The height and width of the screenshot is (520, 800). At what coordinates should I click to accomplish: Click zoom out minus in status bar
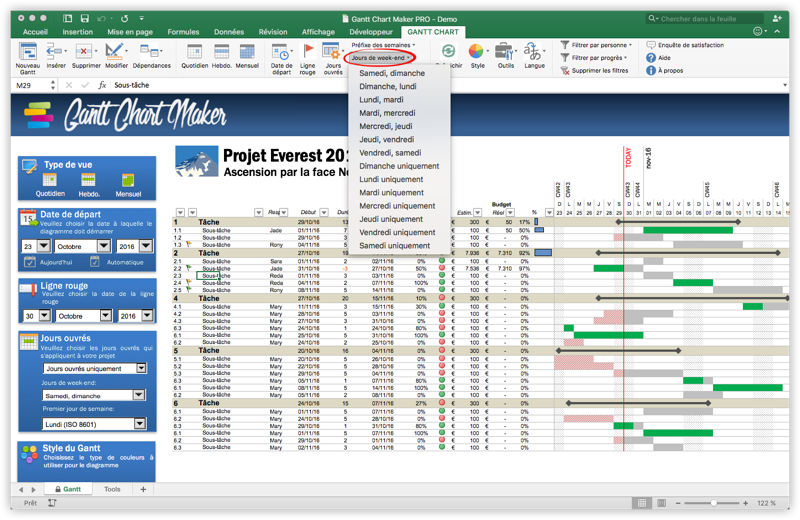click(678, 503)
